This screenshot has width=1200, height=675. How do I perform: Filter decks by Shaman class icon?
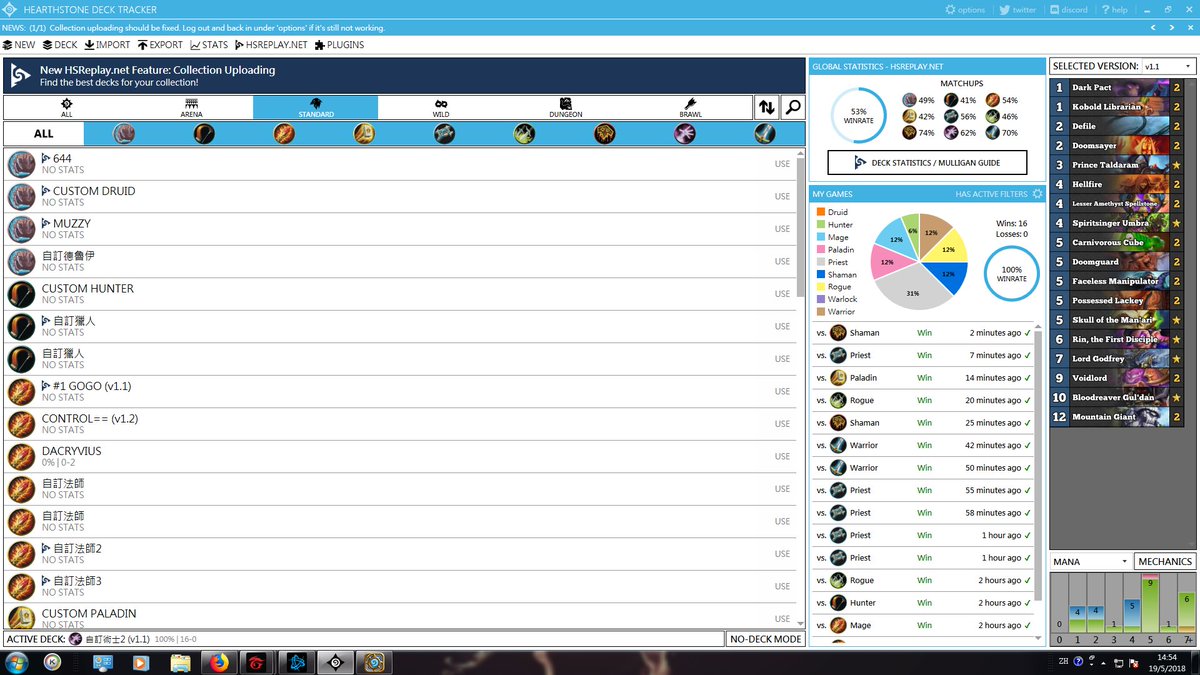pos(604,133)
